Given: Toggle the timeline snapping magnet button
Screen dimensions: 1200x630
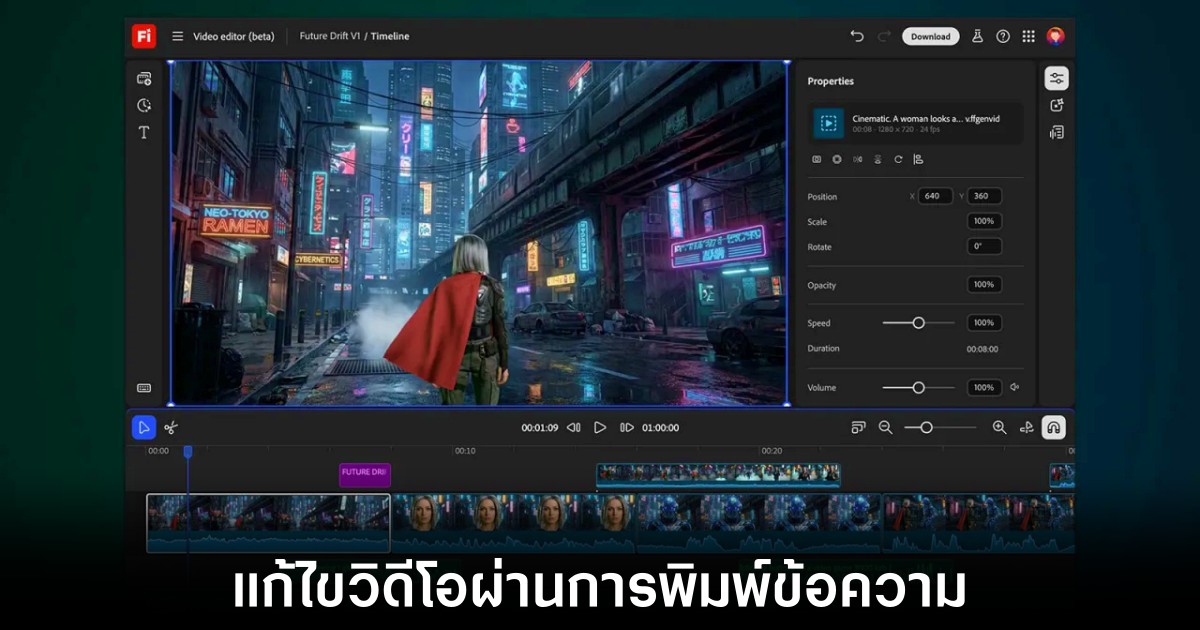Looking at the screenshot, I should coord(1053,428).
